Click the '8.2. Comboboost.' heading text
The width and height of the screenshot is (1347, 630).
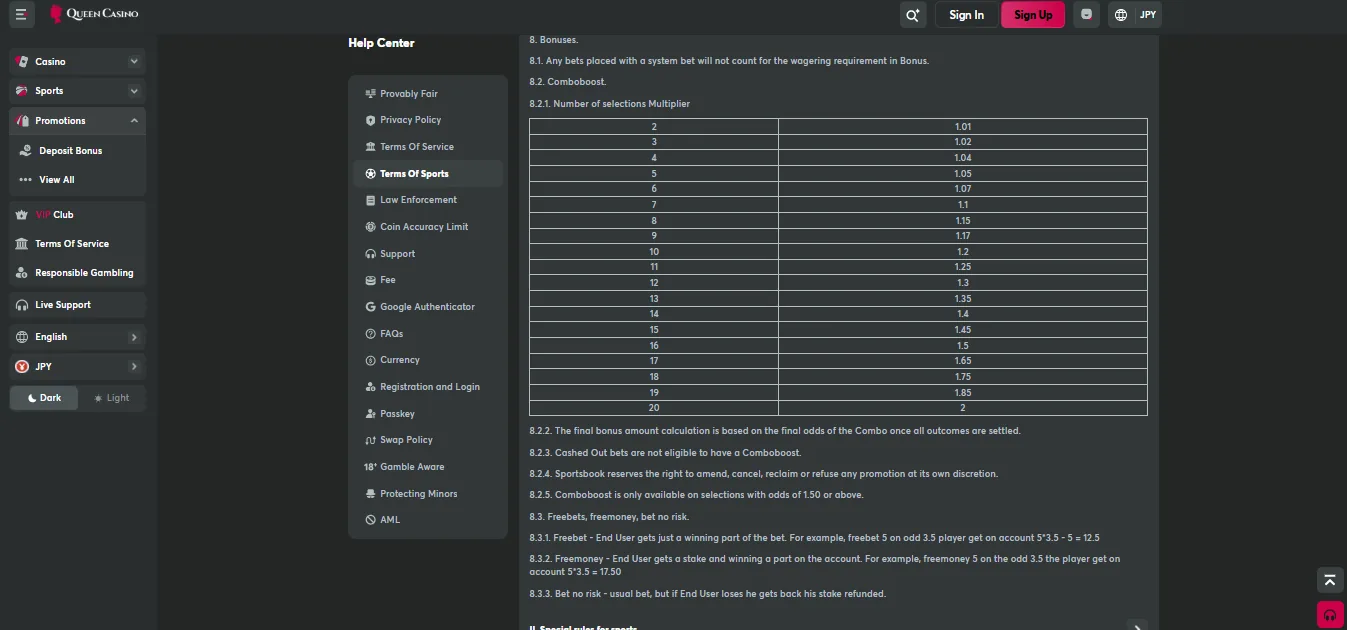(x=568, y=82)
